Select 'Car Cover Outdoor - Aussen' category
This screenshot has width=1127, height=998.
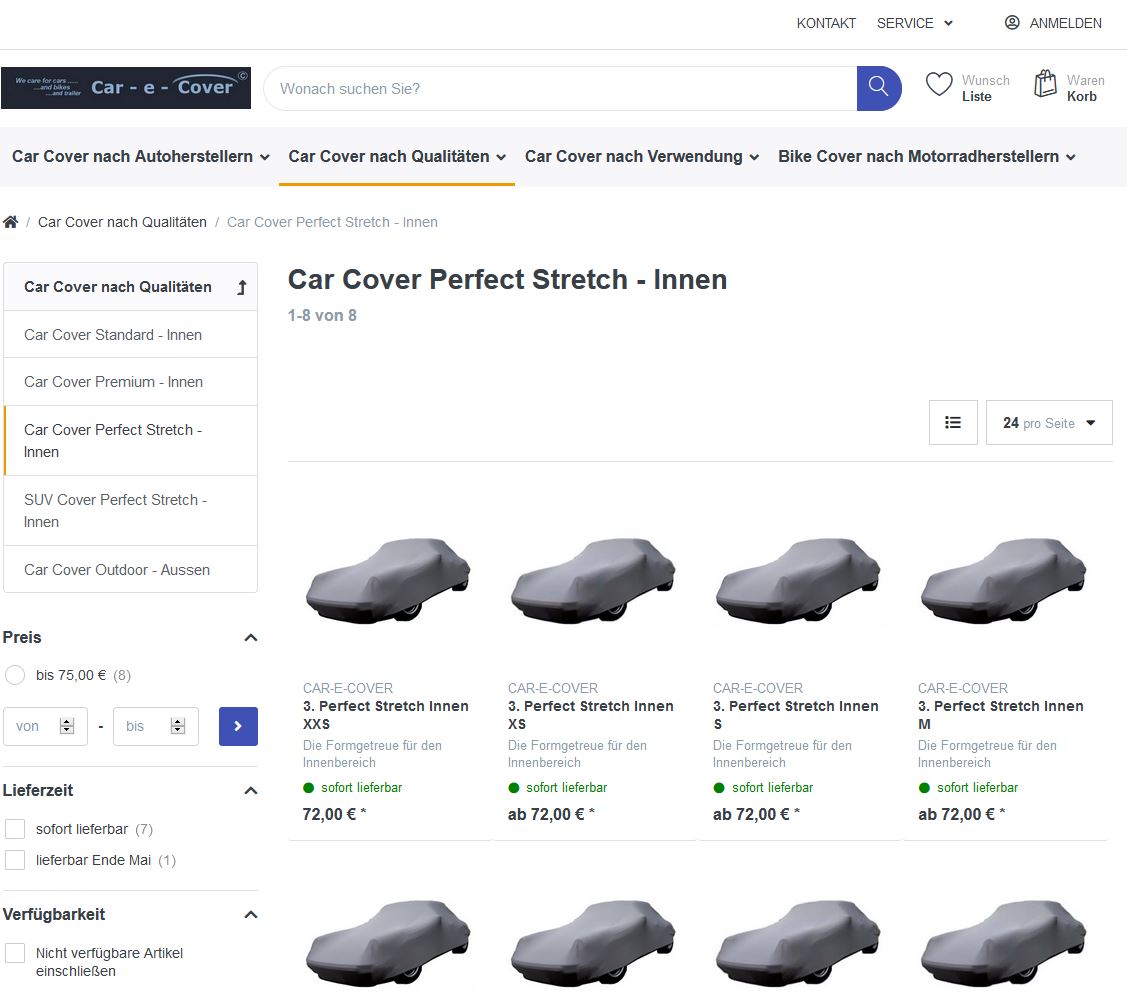pos(131,570)
